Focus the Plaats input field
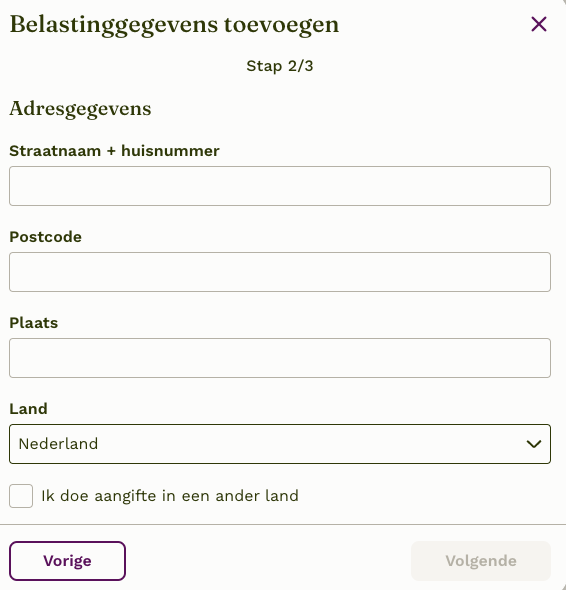Image resolution: width=566 pixels, height=590 pixels. click(280, 358)
